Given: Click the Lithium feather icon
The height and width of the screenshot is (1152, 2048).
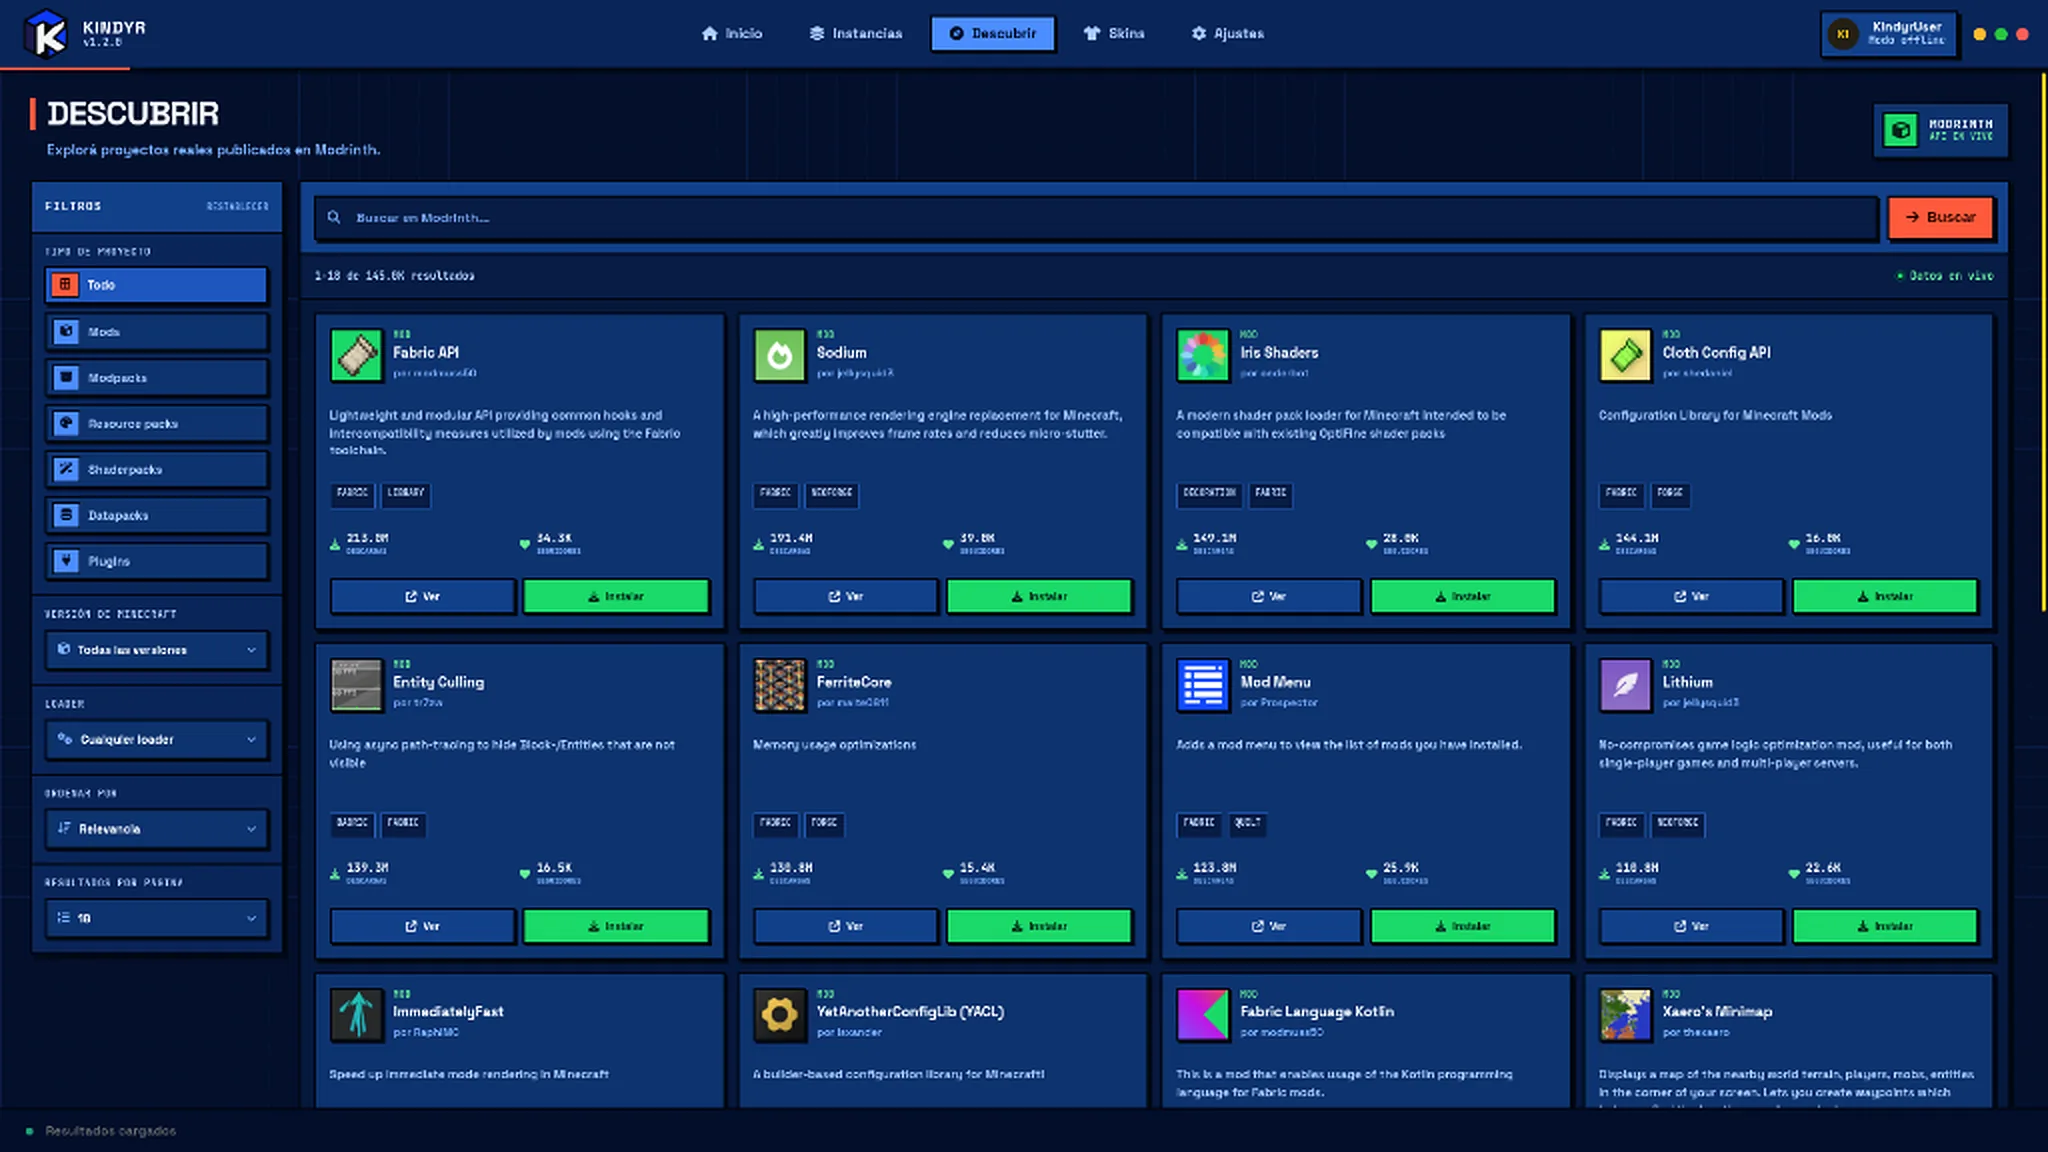Looking at the screenshot, I should [1625, 685].
